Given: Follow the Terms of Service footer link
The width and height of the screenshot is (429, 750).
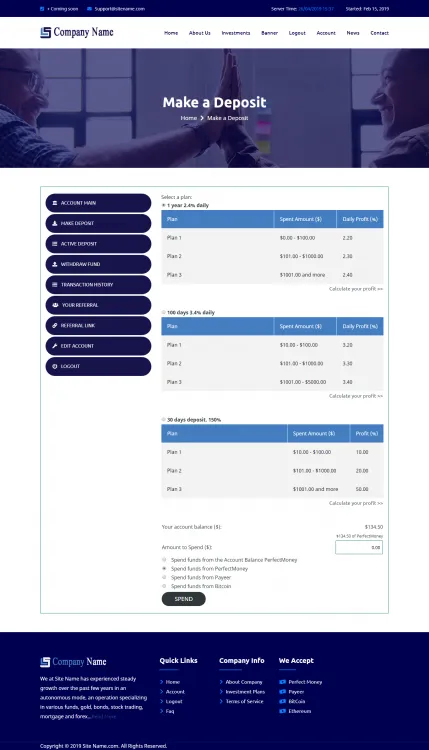Looking at the screenshot, I should (x=244, y=701).
